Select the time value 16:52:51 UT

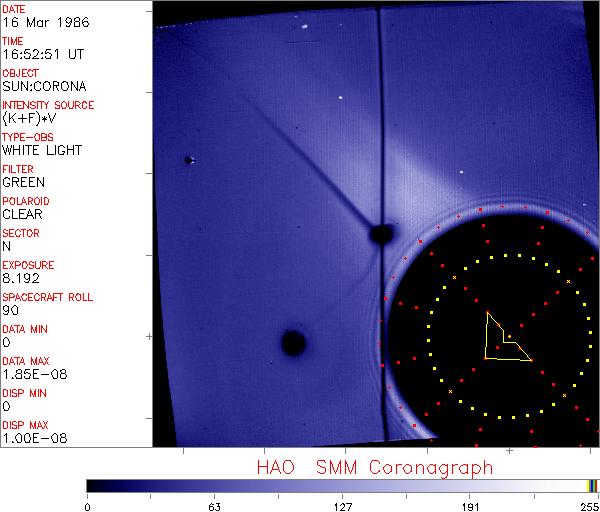(41, 54)
